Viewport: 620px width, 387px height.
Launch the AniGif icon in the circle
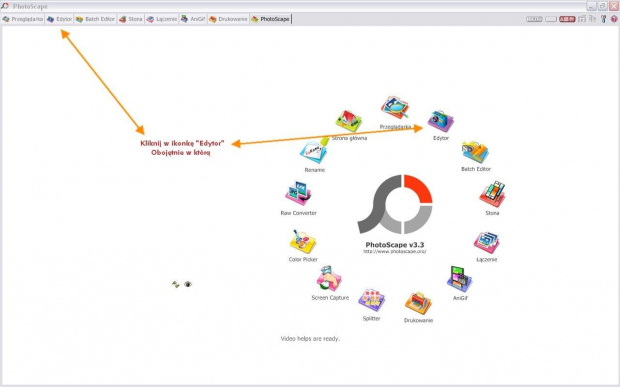tap(459, 279)
